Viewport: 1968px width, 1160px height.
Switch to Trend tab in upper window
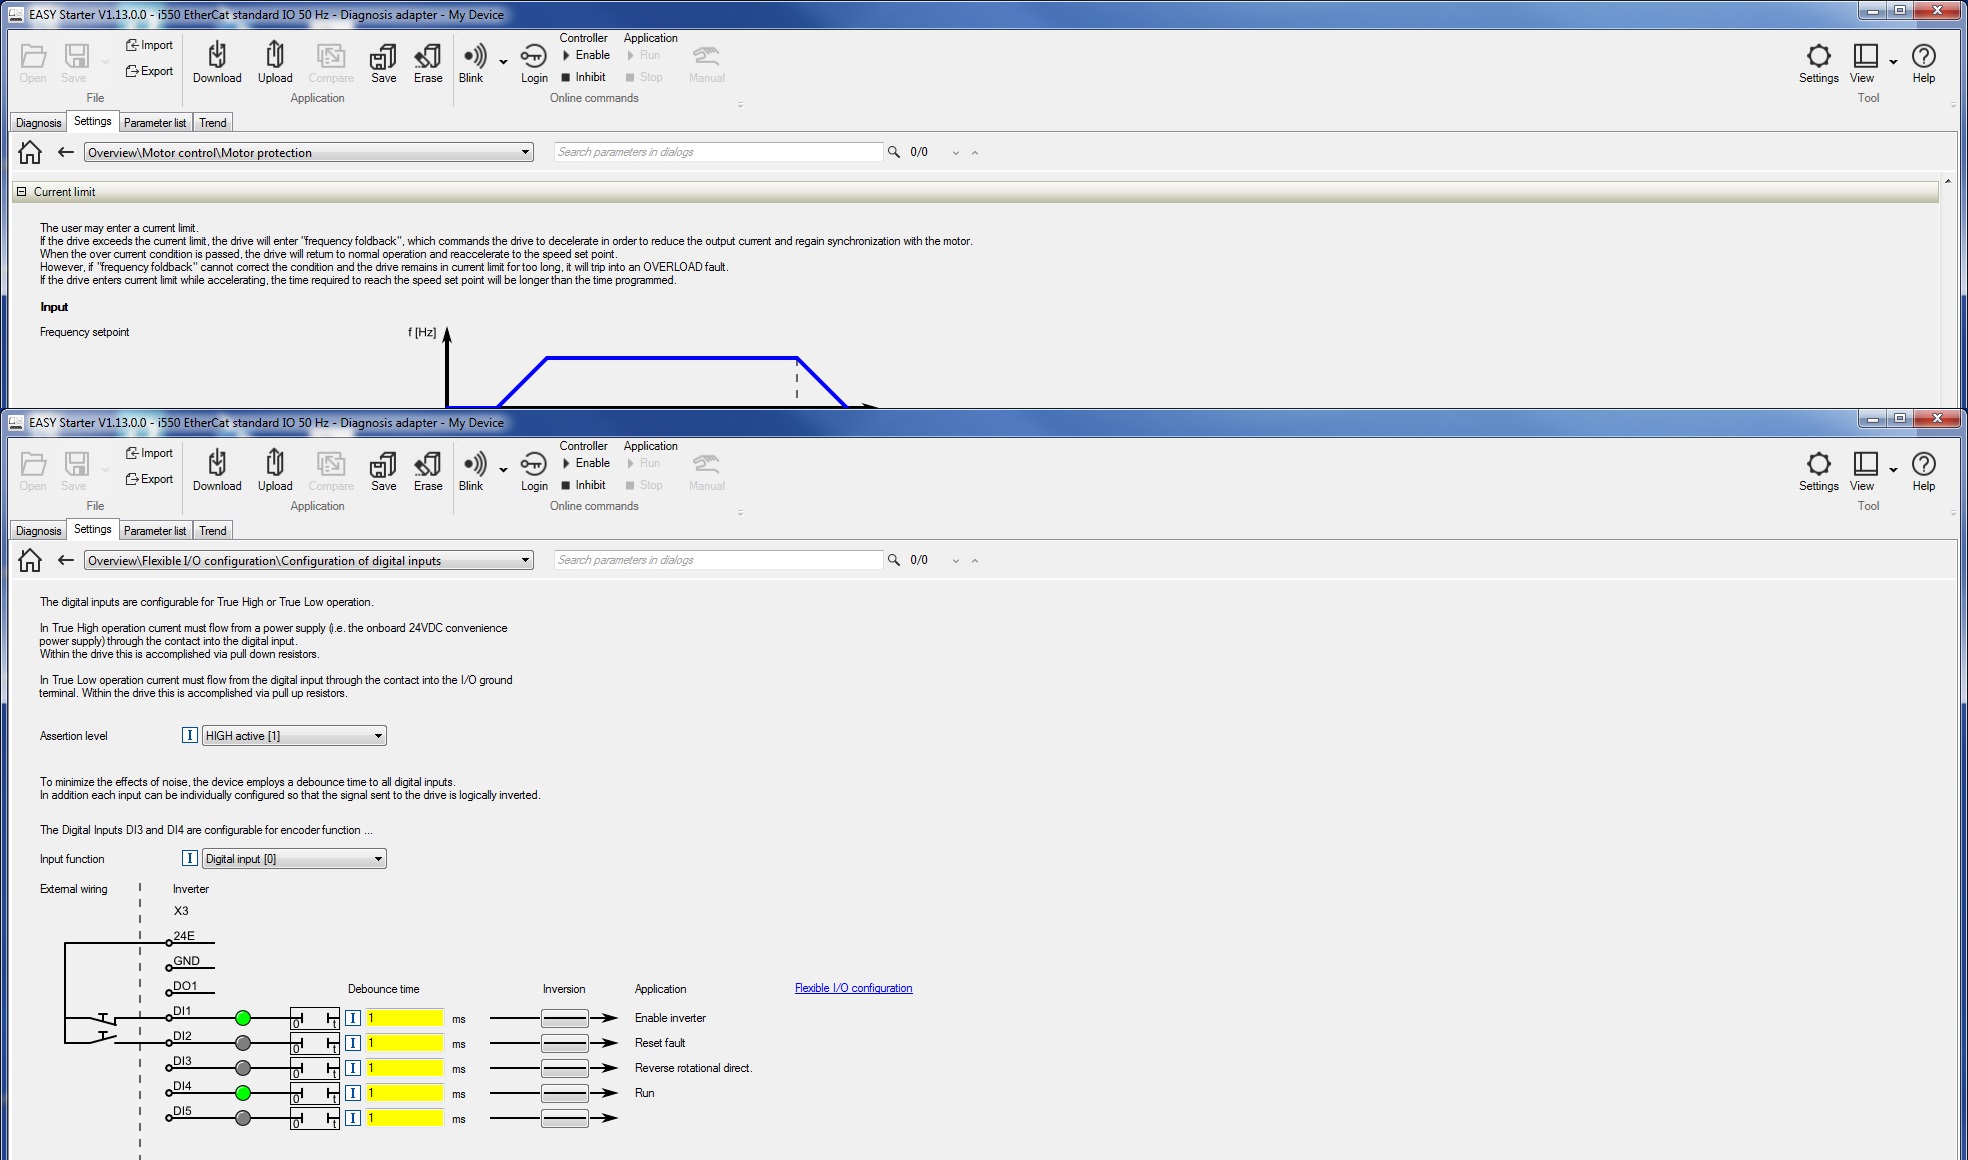tap(213, 123)
